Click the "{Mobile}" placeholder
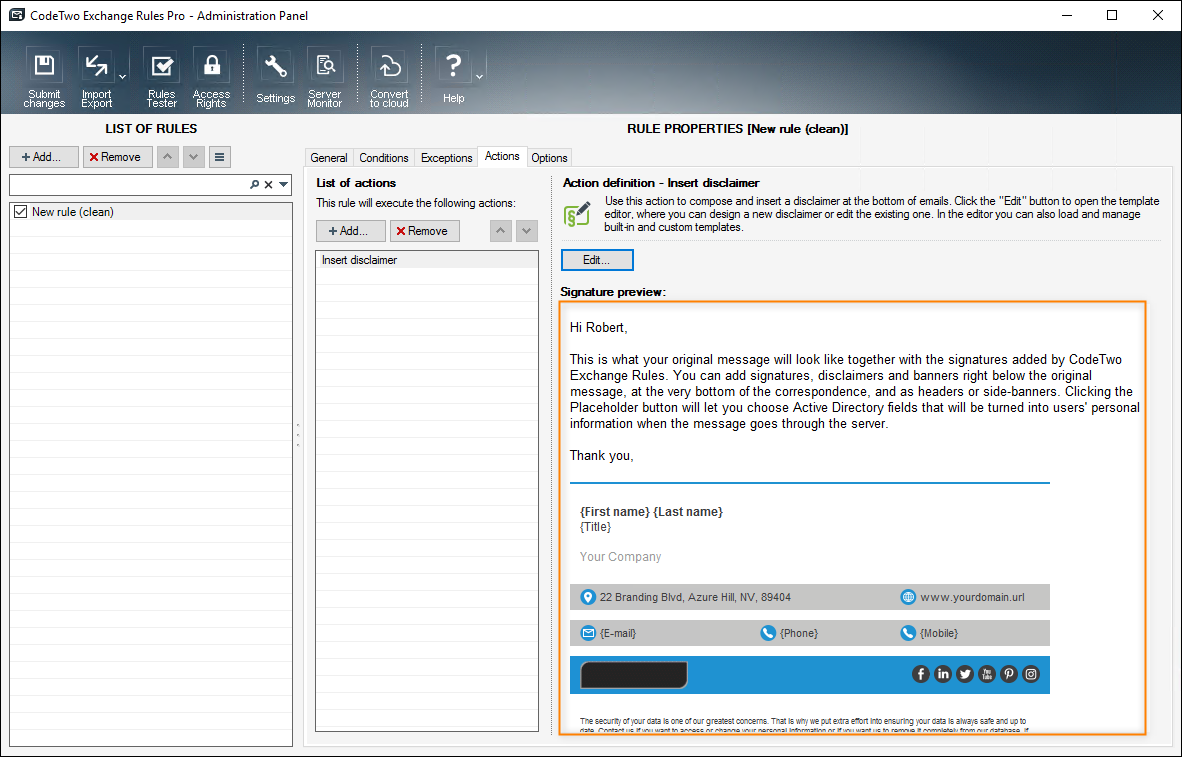 pos(939,633)
